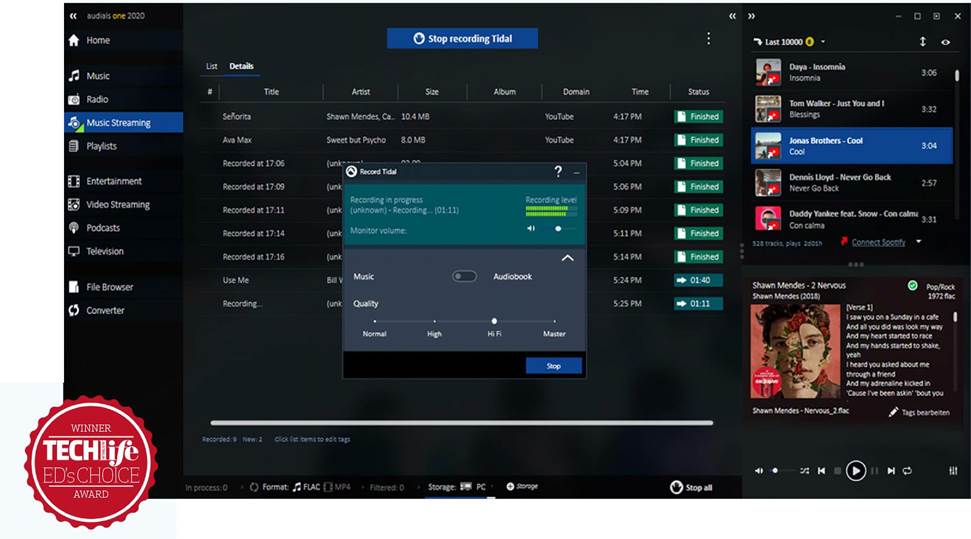Image resolution: width=971 pixels, height=539 pixels.
Task: Select Daddy Yankee - Con calma track
Action: coord(852,219)
